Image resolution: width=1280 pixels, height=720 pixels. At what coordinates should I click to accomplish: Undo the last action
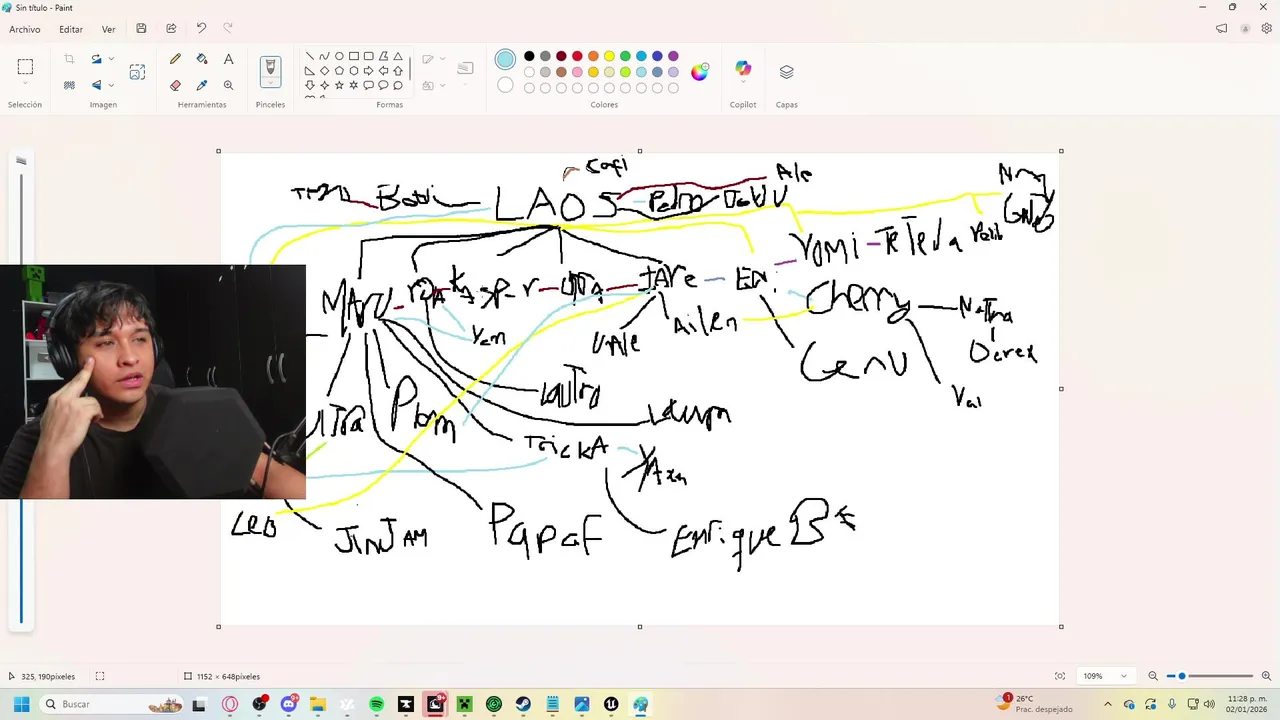pos(201,29)
